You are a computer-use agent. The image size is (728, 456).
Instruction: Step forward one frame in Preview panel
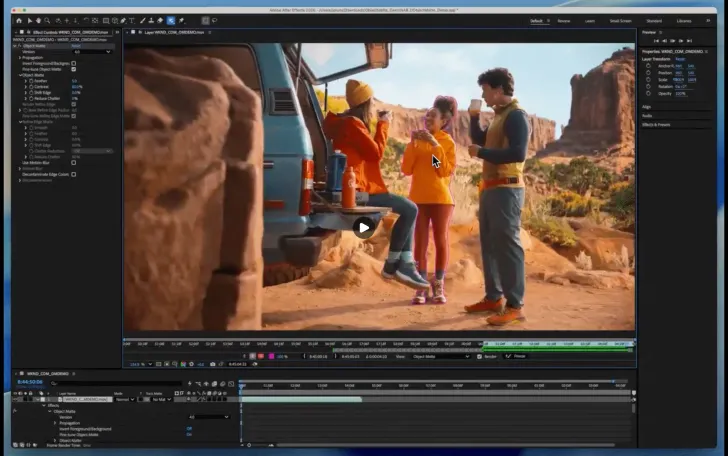[681, 41]
